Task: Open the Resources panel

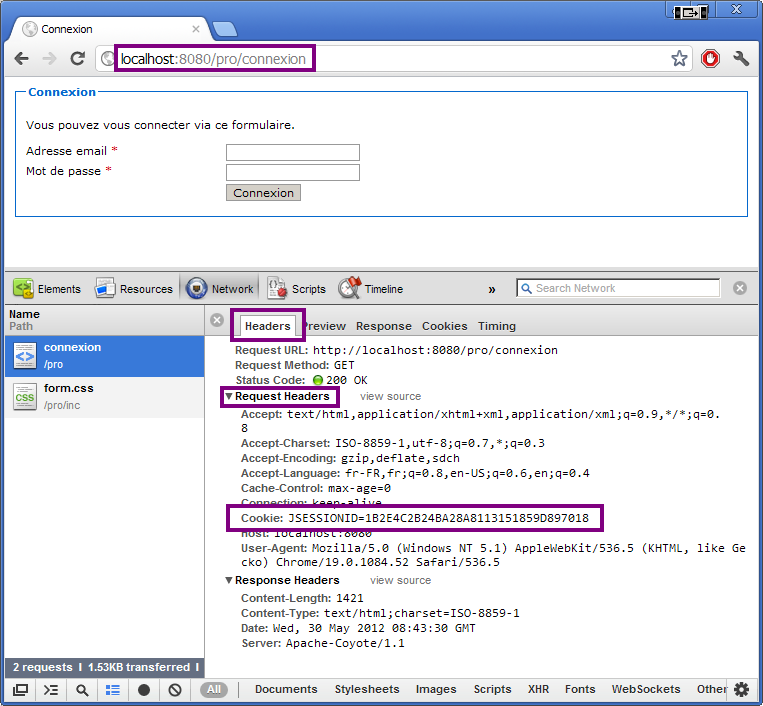Action: point(134,289)
